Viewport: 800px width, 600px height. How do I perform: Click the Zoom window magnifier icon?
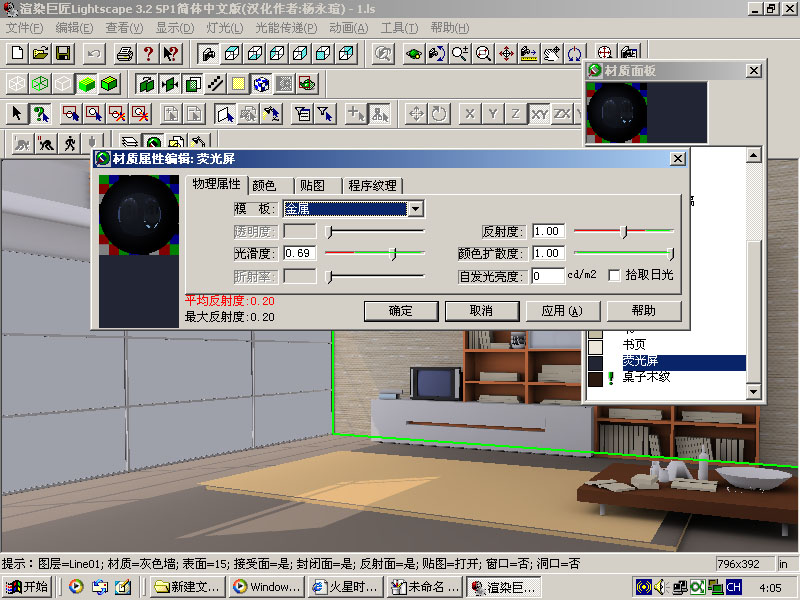pyautogui.click(x=483, y=53)
